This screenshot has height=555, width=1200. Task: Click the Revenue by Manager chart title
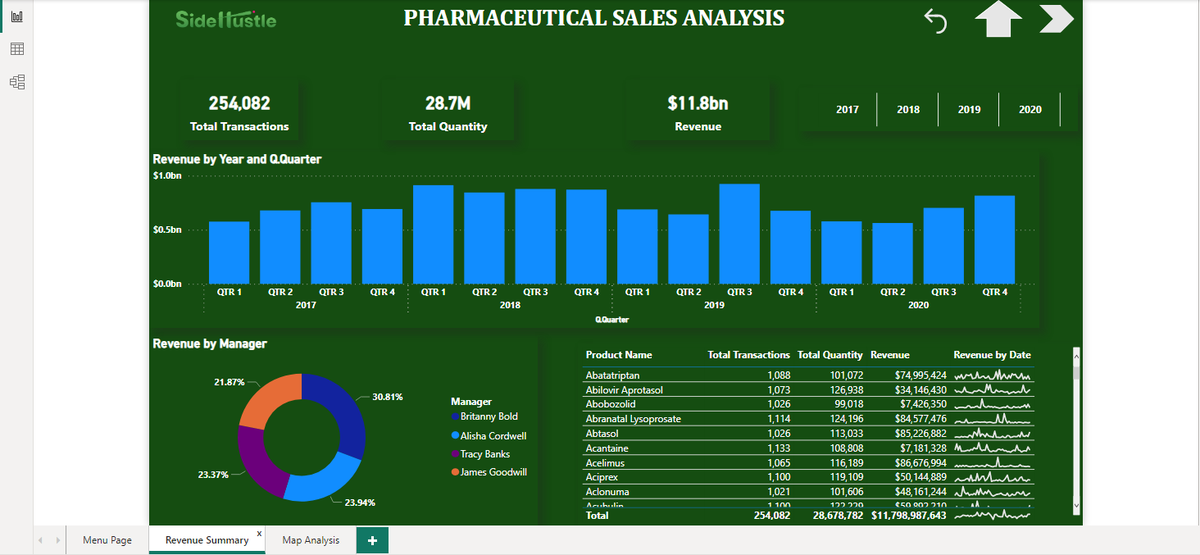[210, 344]
